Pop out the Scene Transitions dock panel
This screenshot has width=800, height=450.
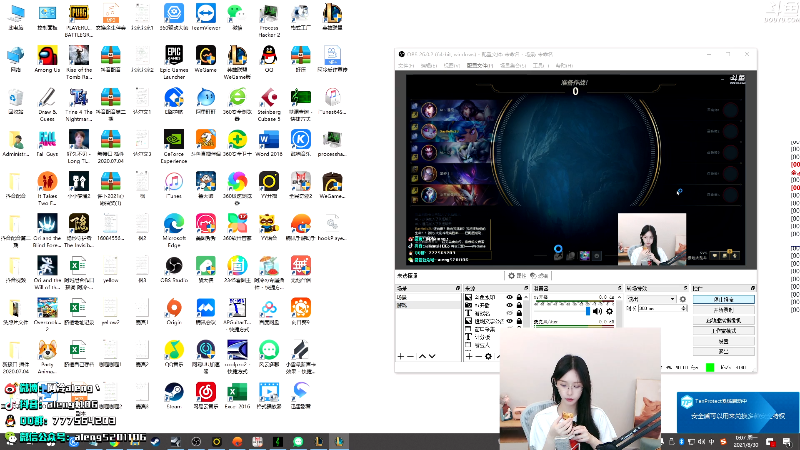click(685, 288)
